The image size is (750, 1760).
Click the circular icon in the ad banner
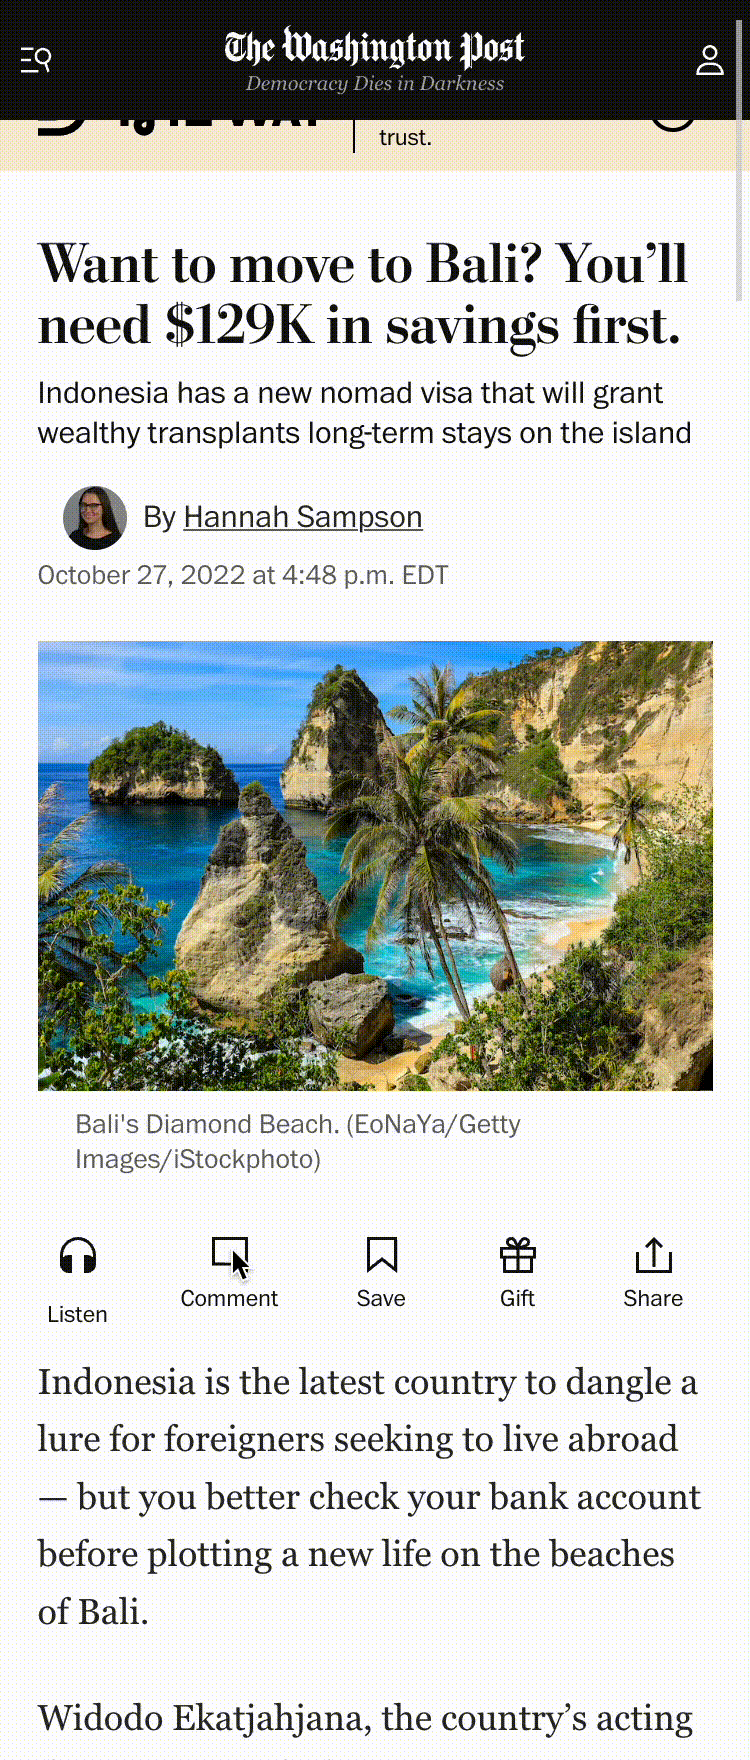(x=672, y=126)
